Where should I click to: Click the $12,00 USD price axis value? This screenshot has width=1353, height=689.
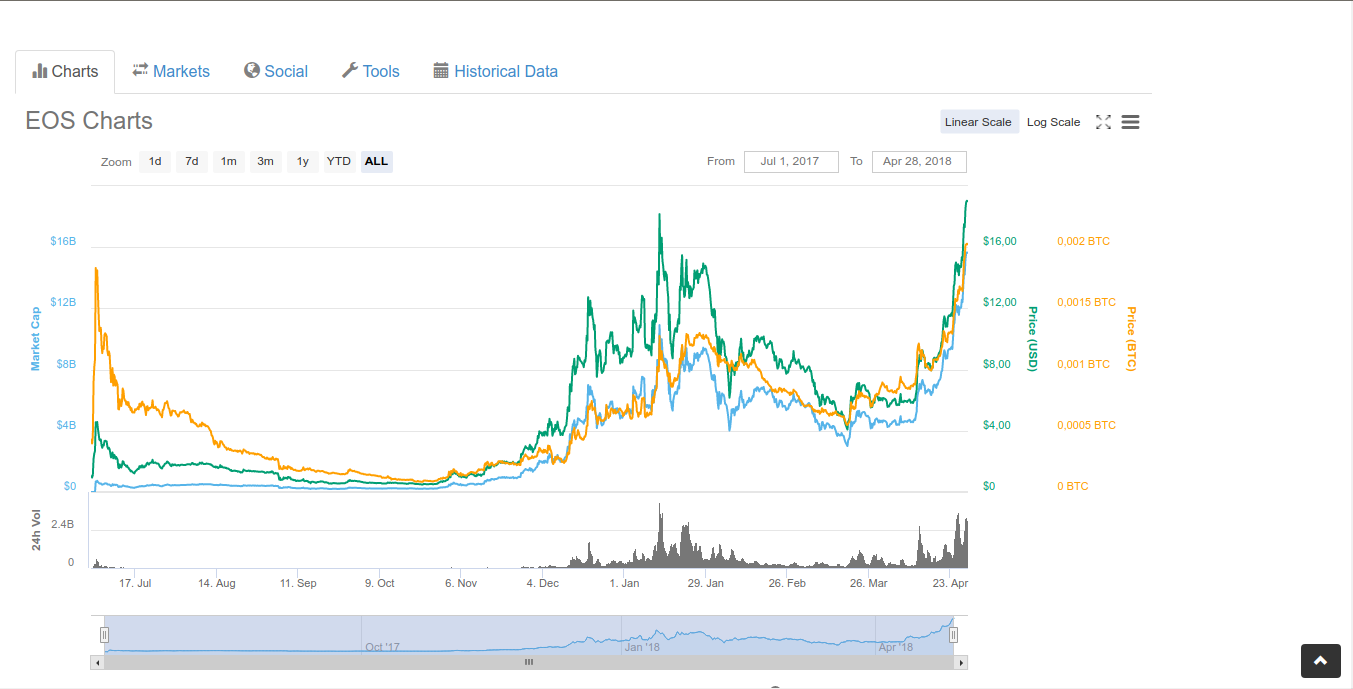[1000, 302]
